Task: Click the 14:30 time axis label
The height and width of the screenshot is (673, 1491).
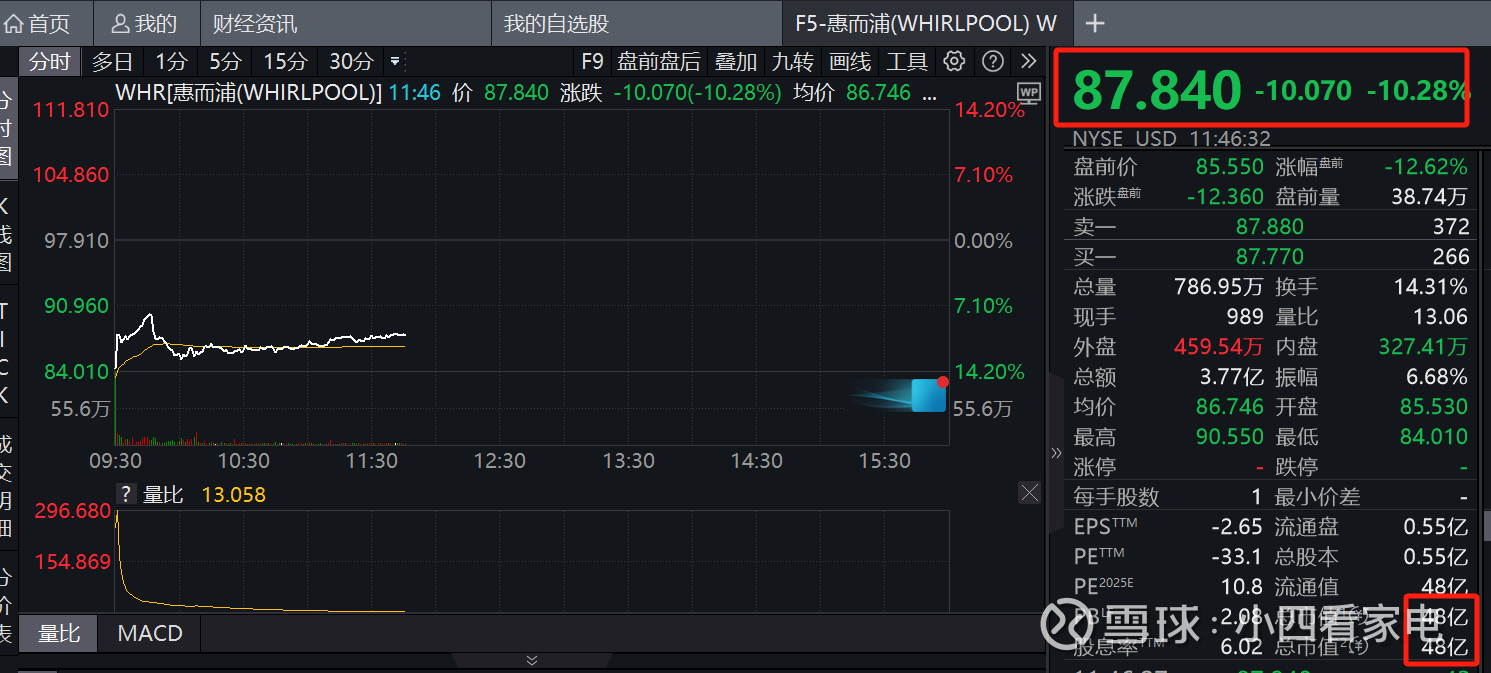Action: [757, 461]
